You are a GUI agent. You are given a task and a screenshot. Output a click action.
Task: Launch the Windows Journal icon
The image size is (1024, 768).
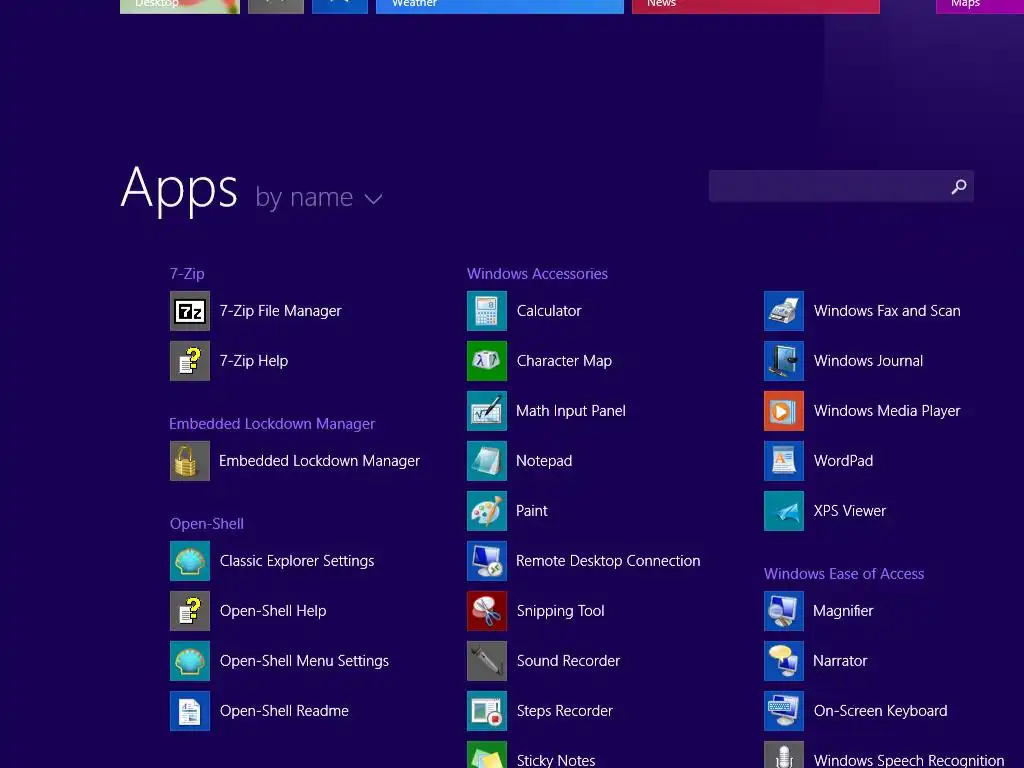[x=784, y=360]
